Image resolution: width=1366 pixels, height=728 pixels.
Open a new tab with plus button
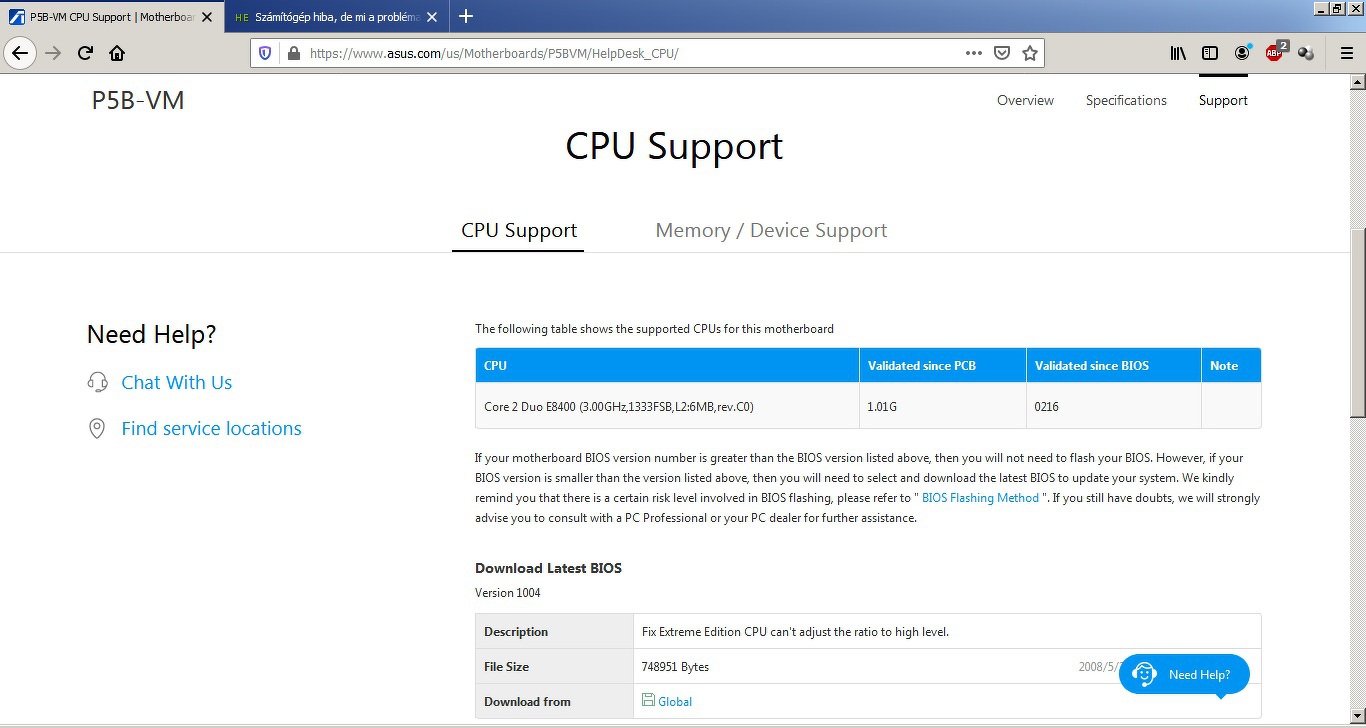click(x=465, y=16)
